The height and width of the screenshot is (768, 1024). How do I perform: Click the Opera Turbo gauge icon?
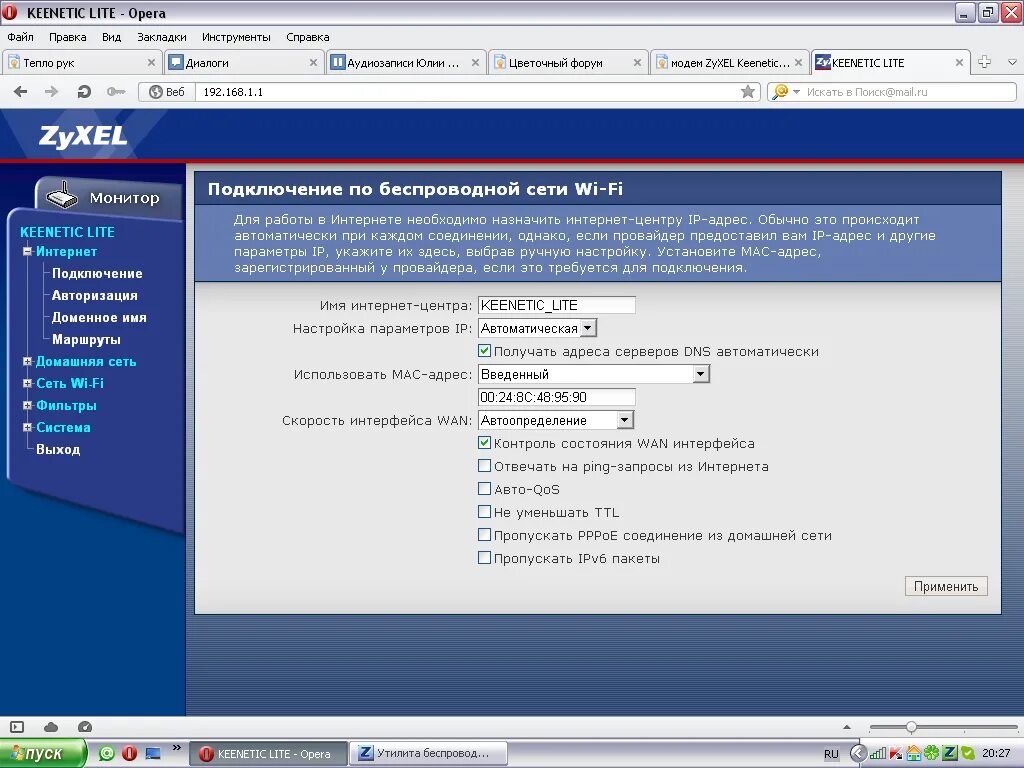85,727
